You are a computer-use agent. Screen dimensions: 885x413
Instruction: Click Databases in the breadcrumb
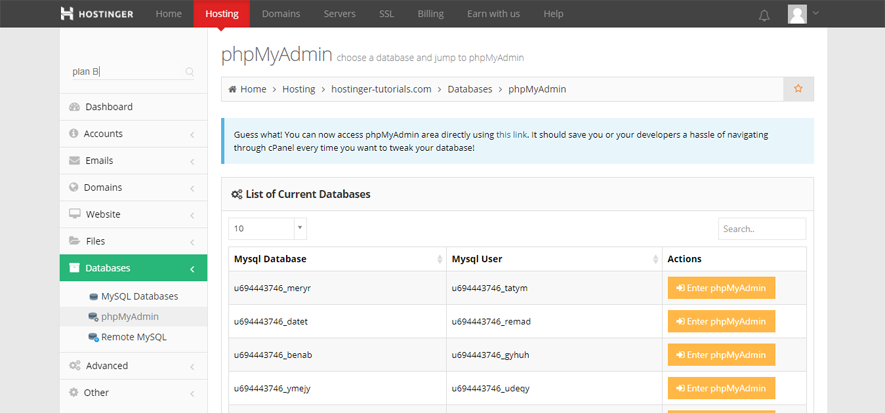point(470,89)
